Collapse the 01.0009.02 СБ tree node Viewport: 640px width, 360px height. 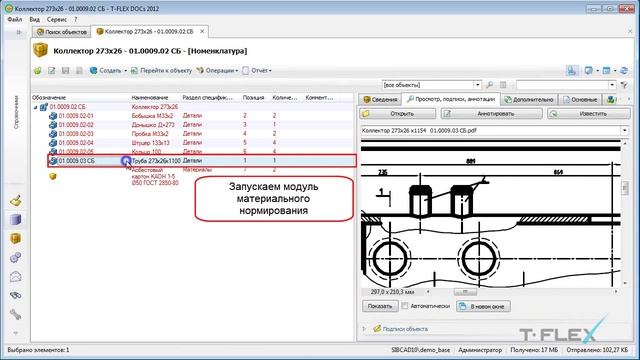(x=36, y=107)
